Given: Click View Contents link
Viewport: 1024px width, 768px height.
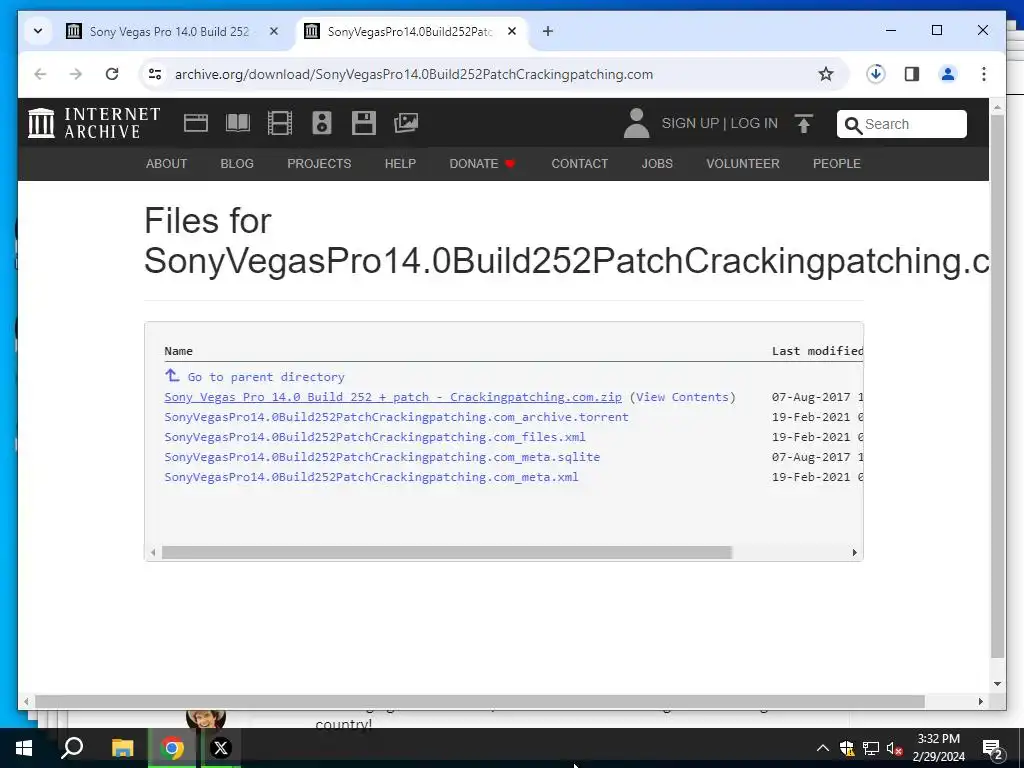Looking at the screenshot, I should coord(682,397).
